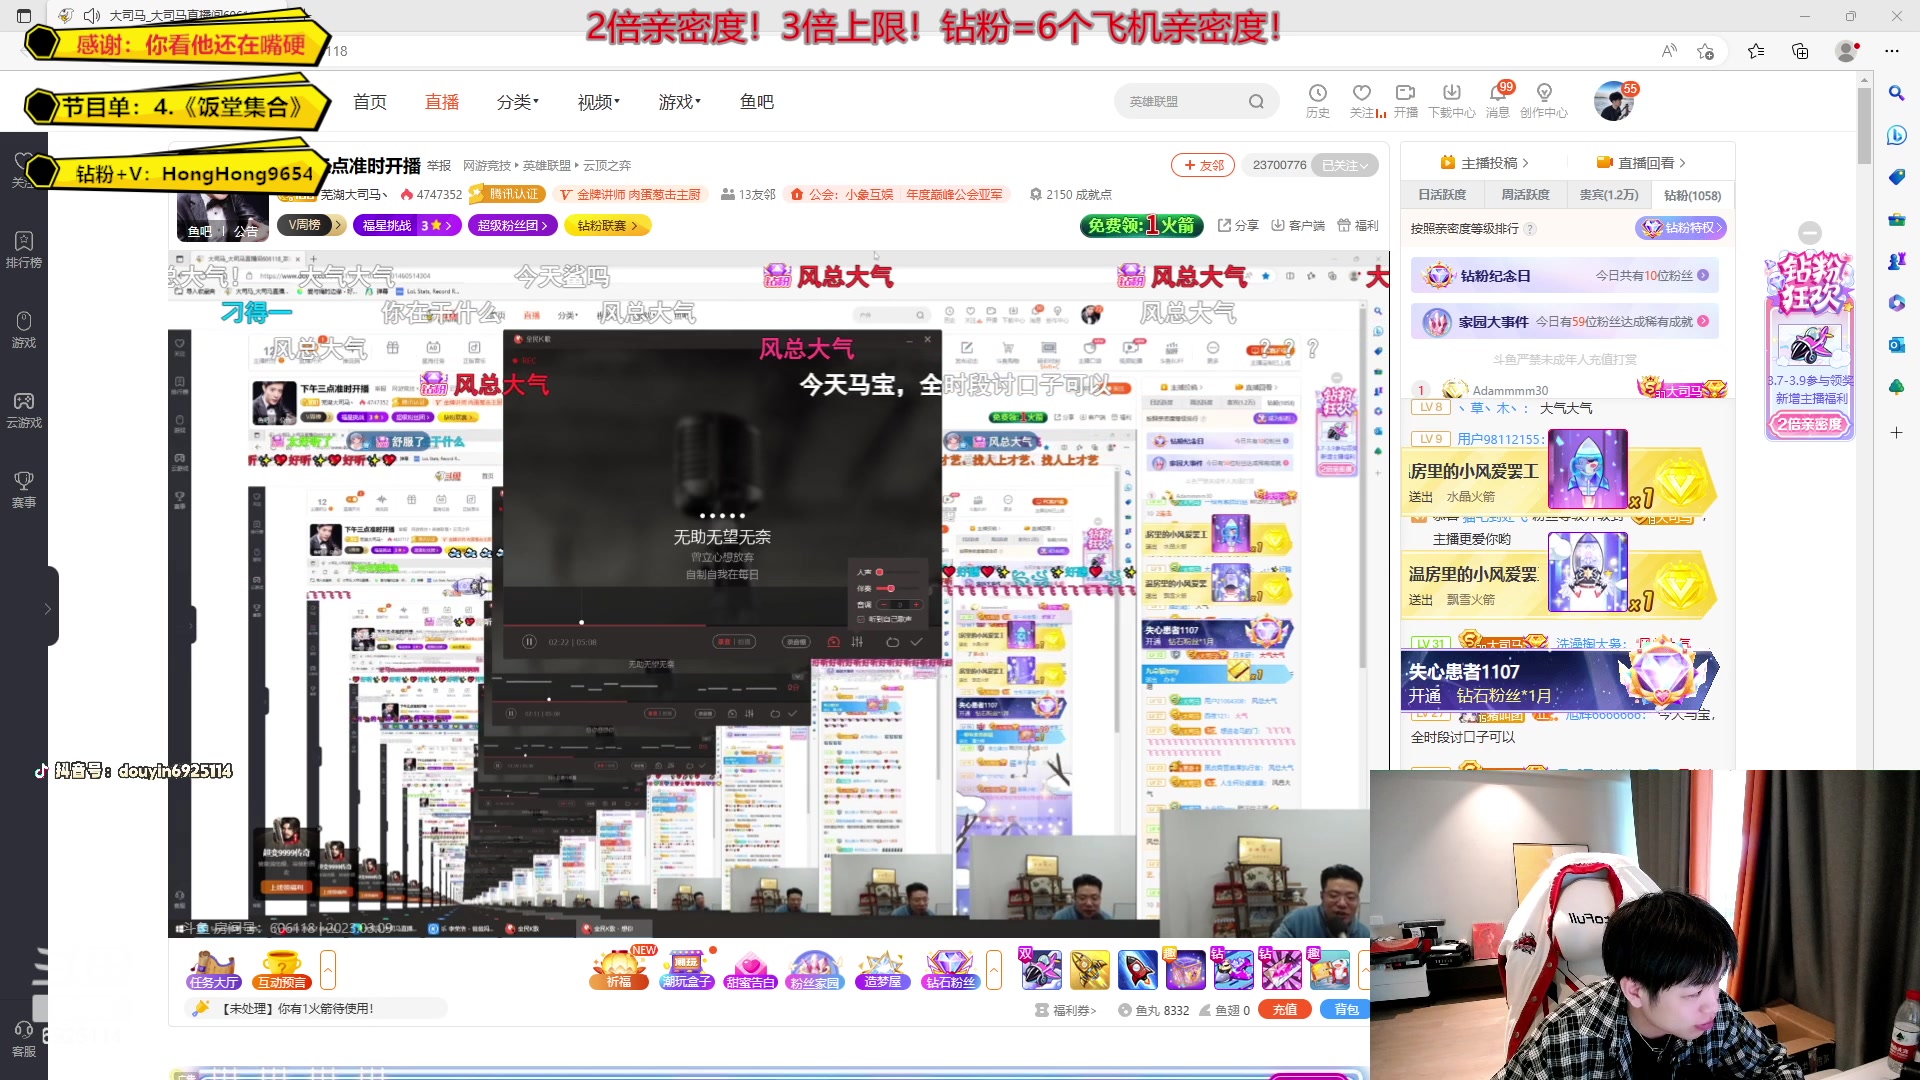Open 钻粉特权 privilege button

click(1681, 228)
